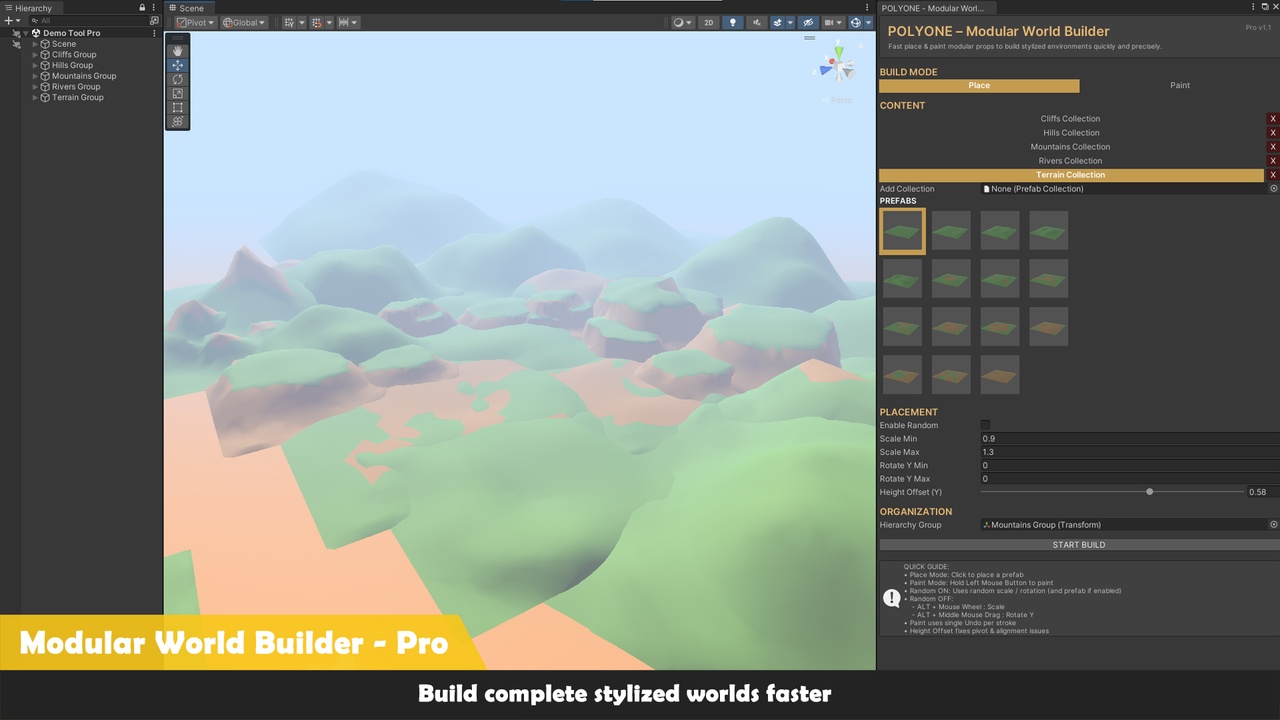Select the Hand view tool
This screenshot has height=720, width=1280.
178,51
